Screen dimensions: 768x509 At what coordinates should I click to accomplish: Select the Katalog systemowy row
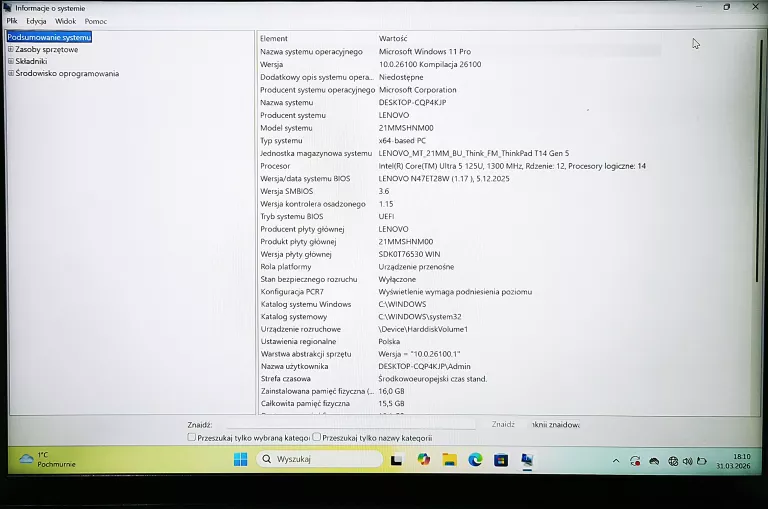tap(459, 316)
